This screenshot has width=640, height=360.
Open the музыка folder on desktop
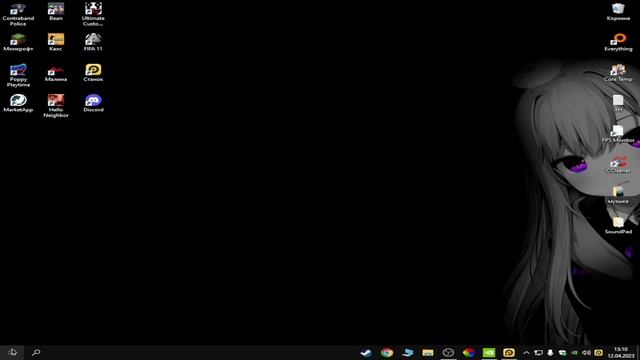coord(618,195)
